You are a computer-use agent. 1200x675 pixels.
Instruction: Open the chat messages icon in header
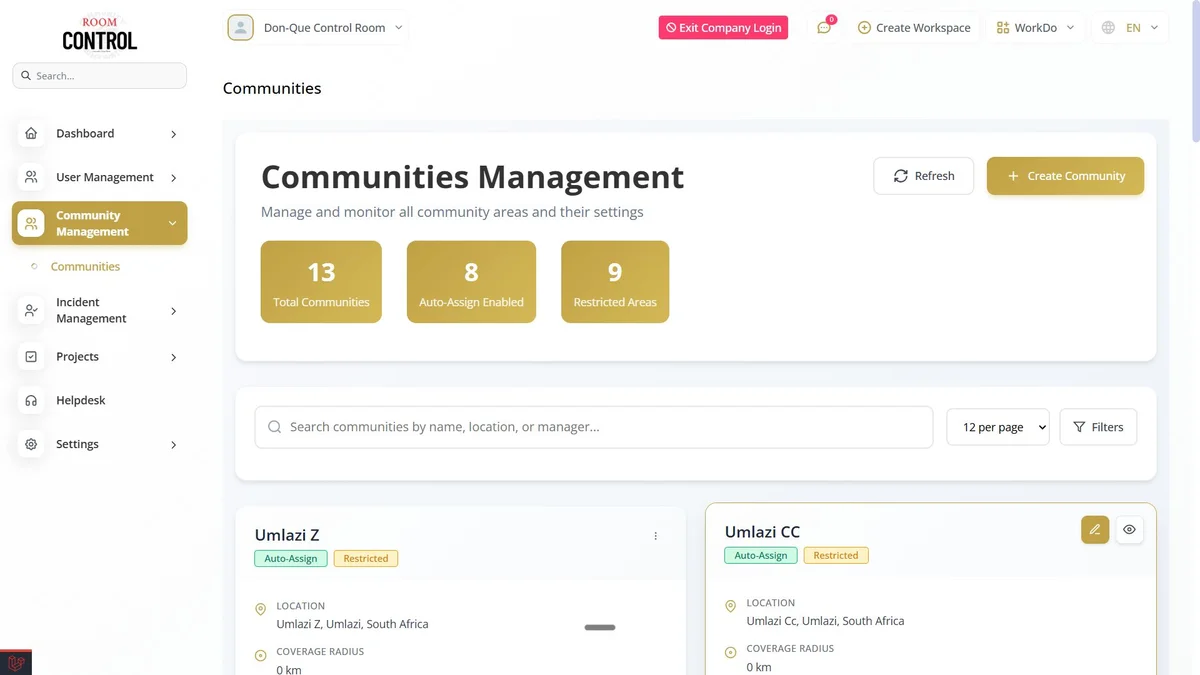tap(824, 28)
